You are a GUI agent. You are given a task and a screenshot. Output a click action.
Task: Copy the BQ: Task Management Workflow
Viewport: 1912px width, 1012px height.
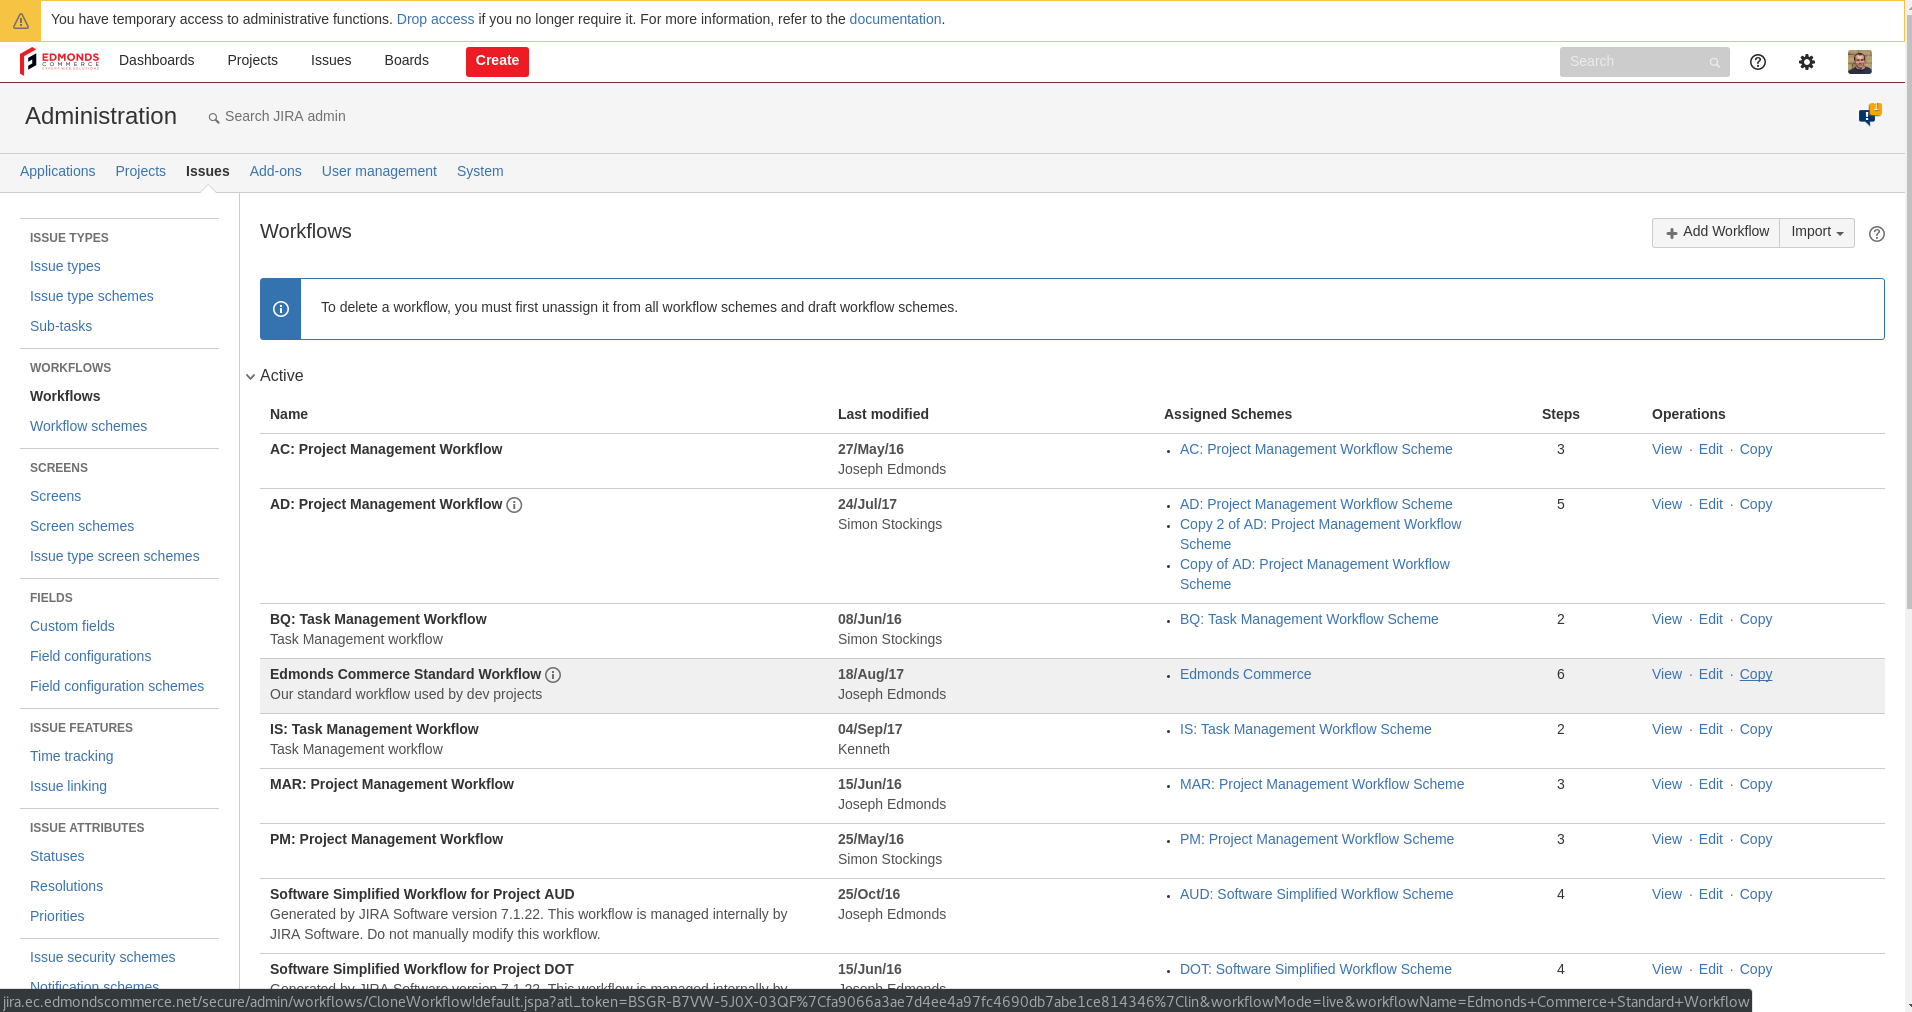(x=1756, y=619)
